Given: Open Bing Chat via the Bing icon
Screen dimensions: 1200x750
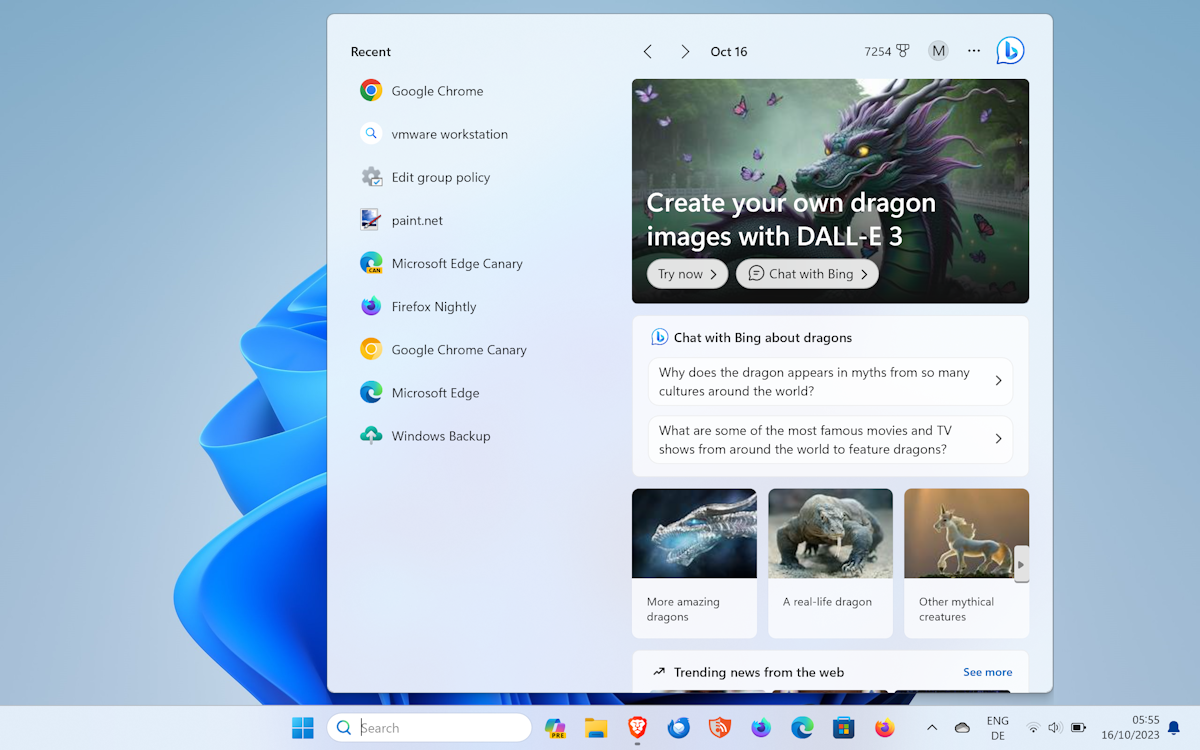Looking at the screenshot, I should click(1009, 50).
